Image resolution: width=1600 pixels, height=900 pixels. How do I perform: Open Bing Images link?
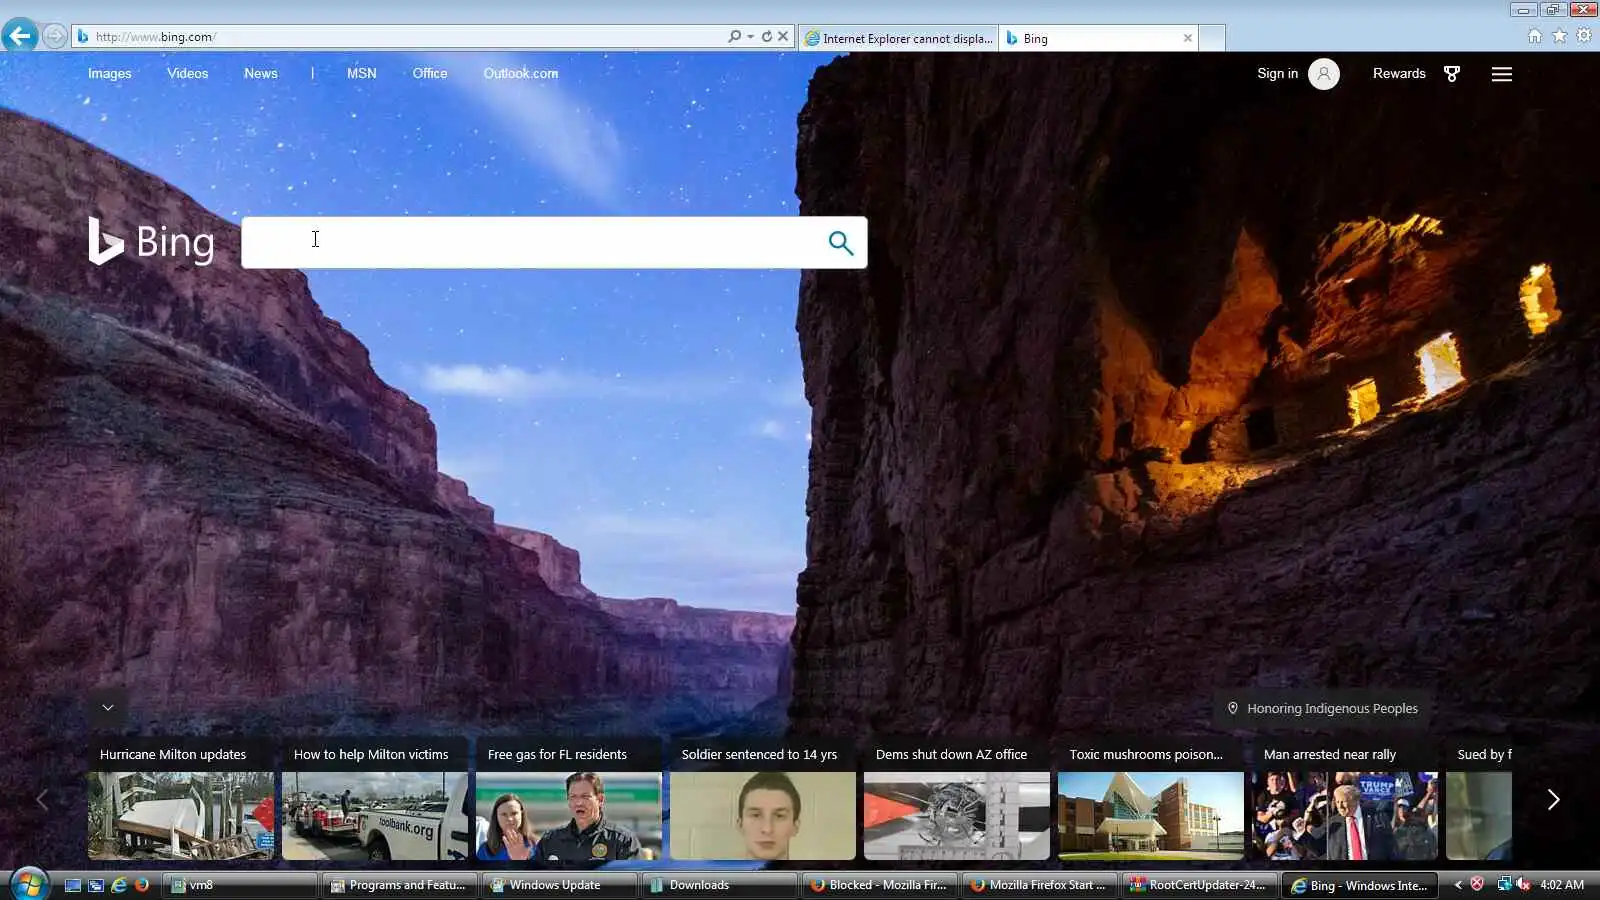click(x=110, y=73)
